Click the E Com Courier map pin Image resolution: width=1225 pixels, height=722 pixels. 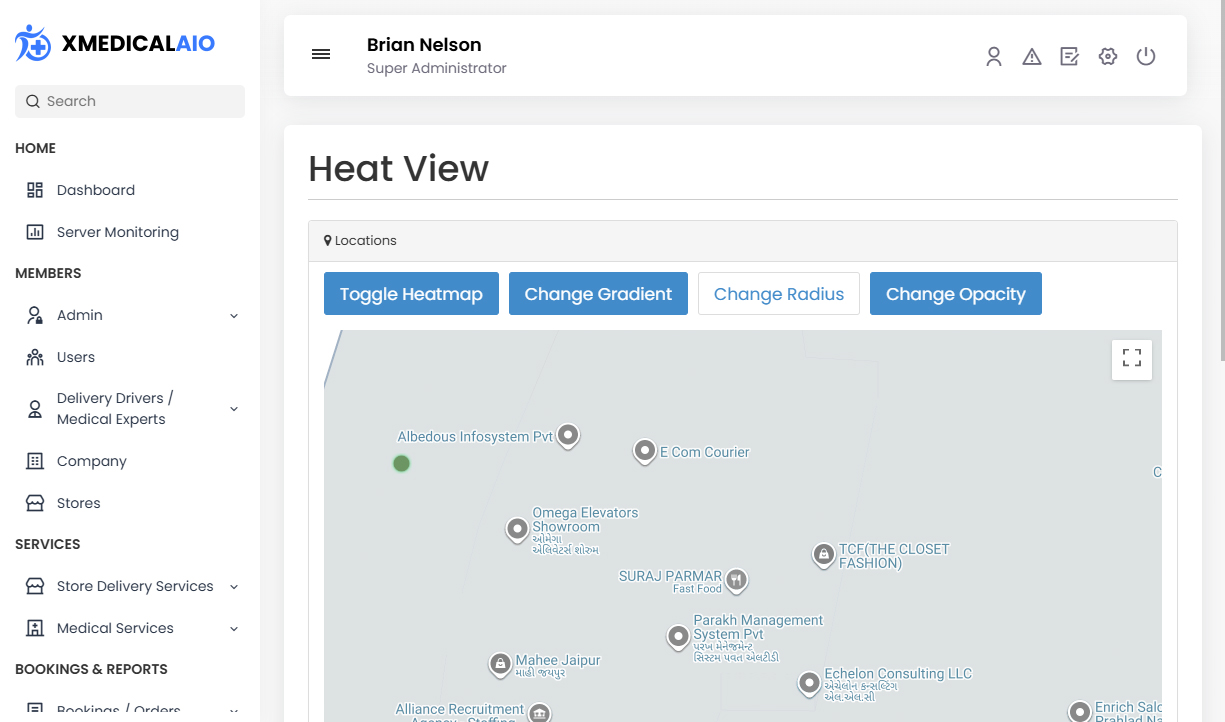coord(645,451)
